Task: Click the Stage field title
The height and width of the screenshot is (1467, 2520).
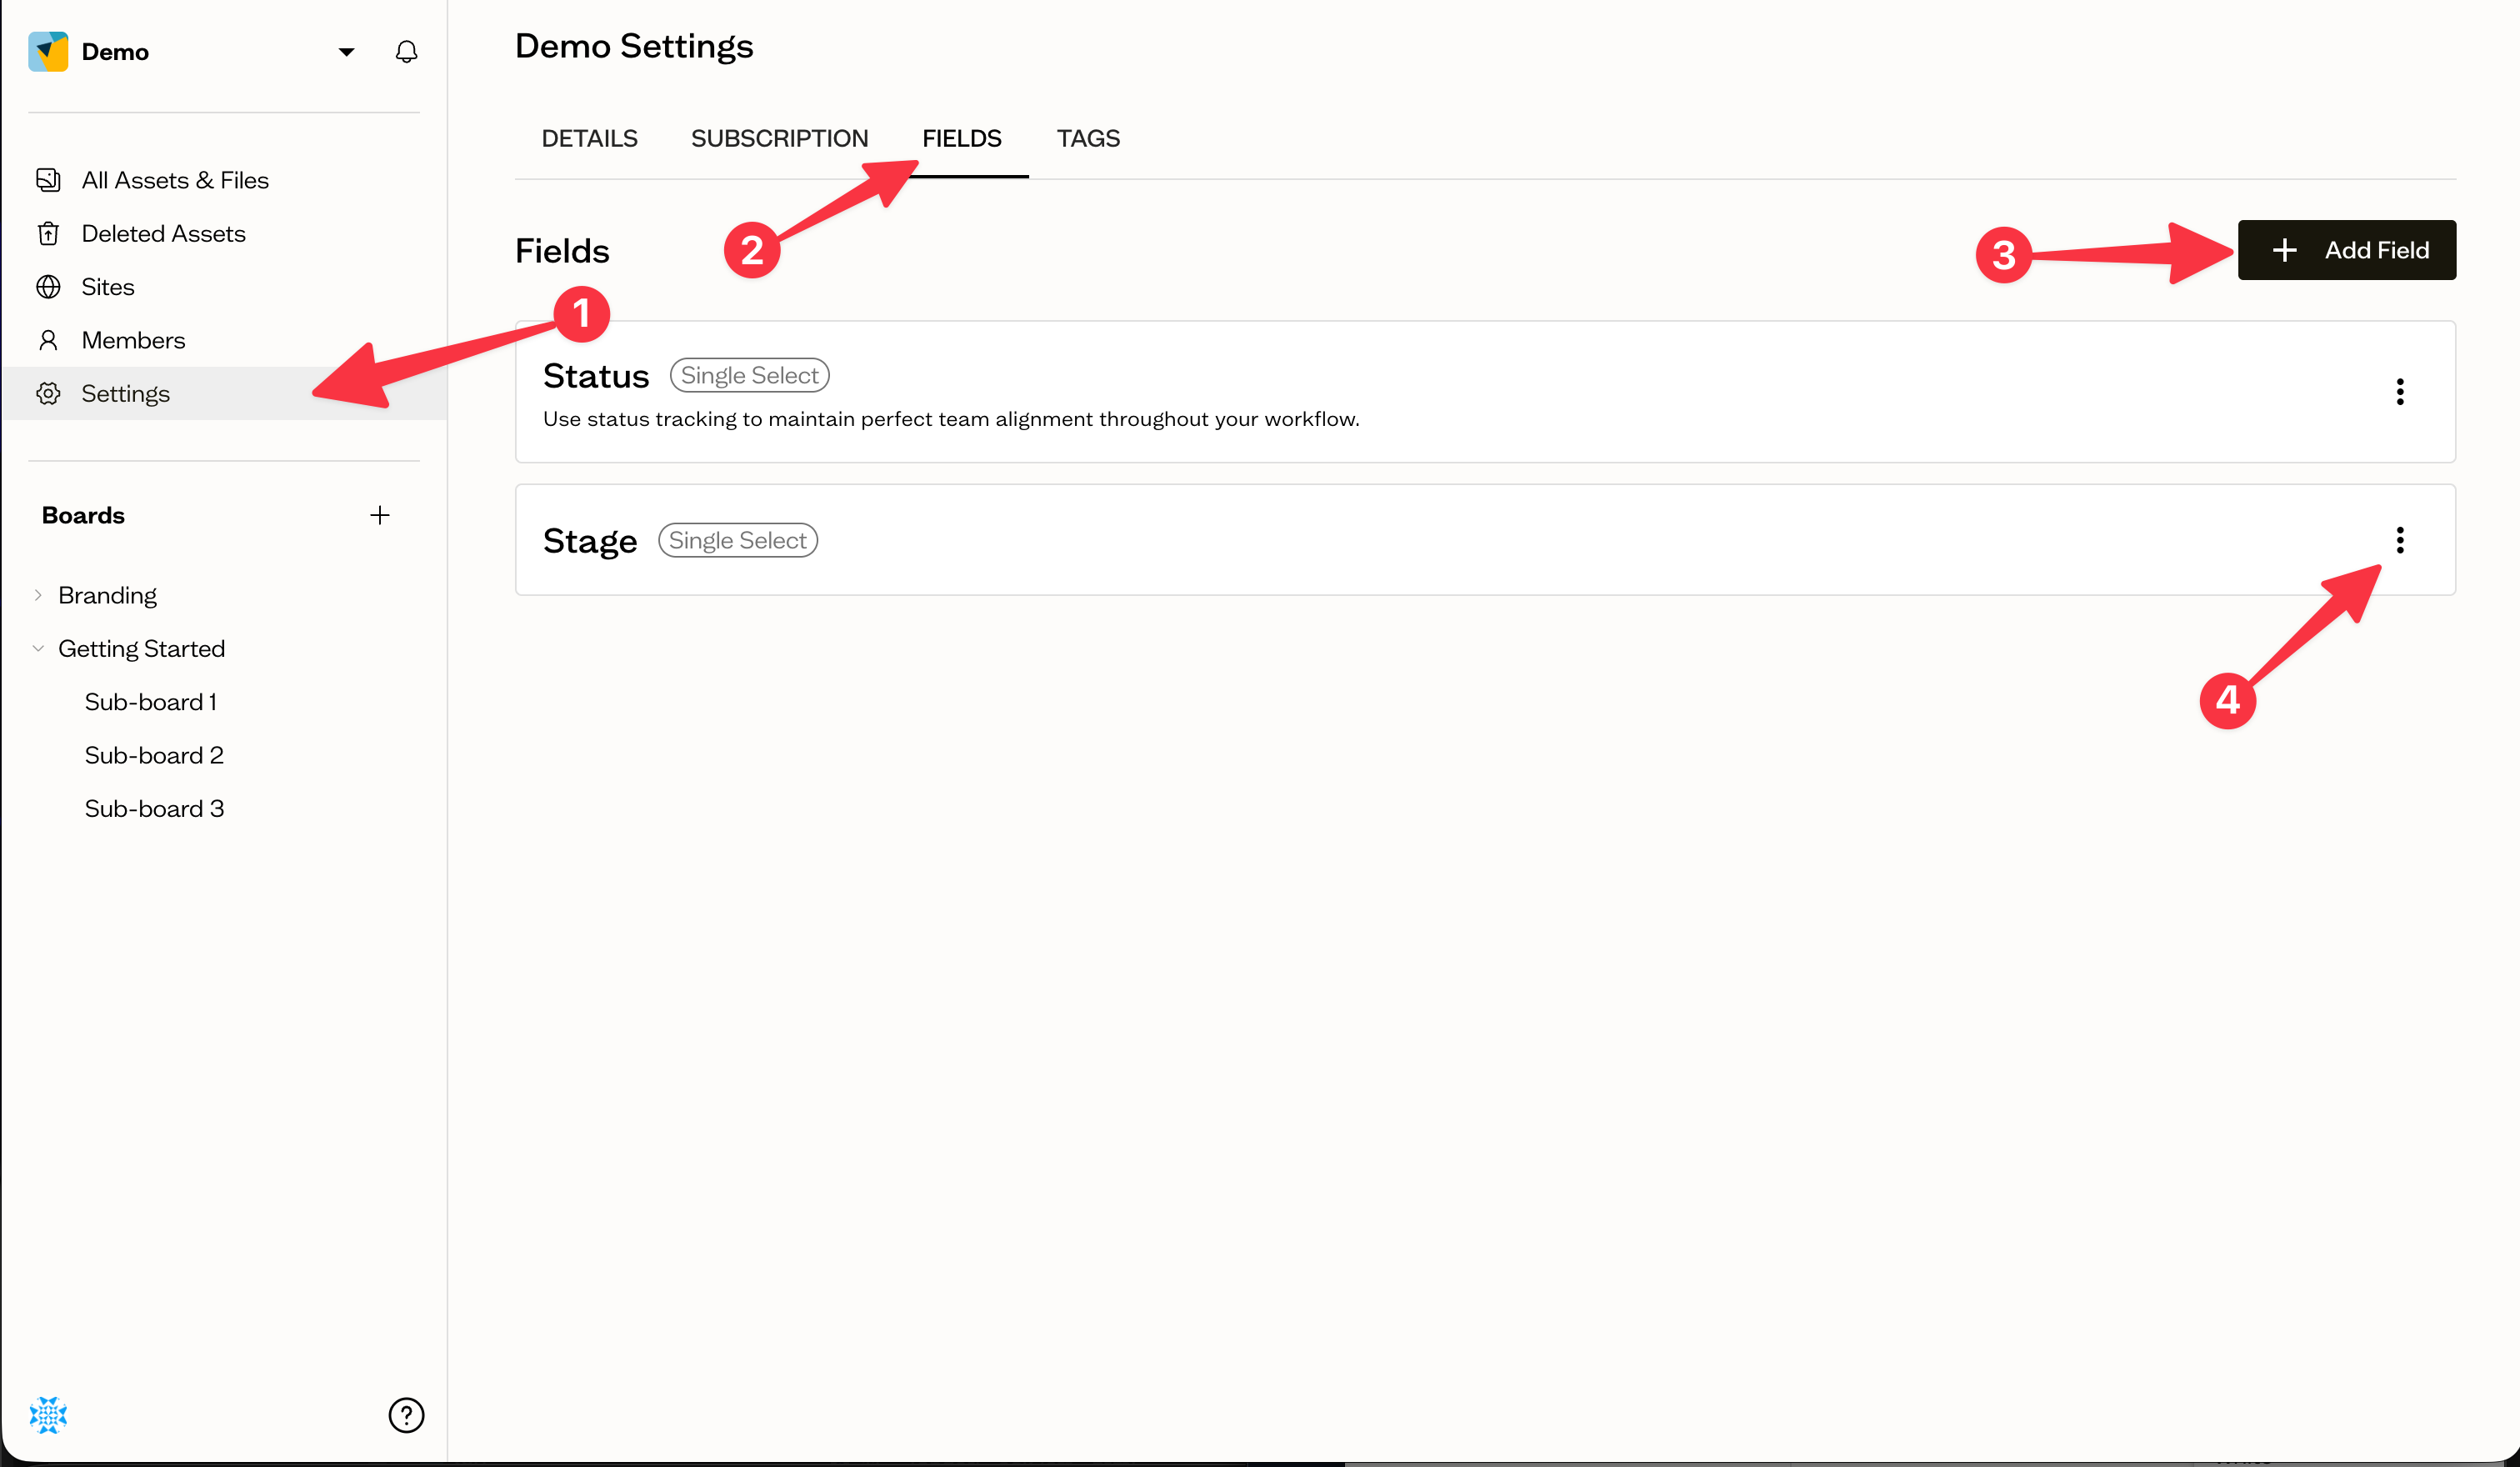Action: [x=590, y=541]
